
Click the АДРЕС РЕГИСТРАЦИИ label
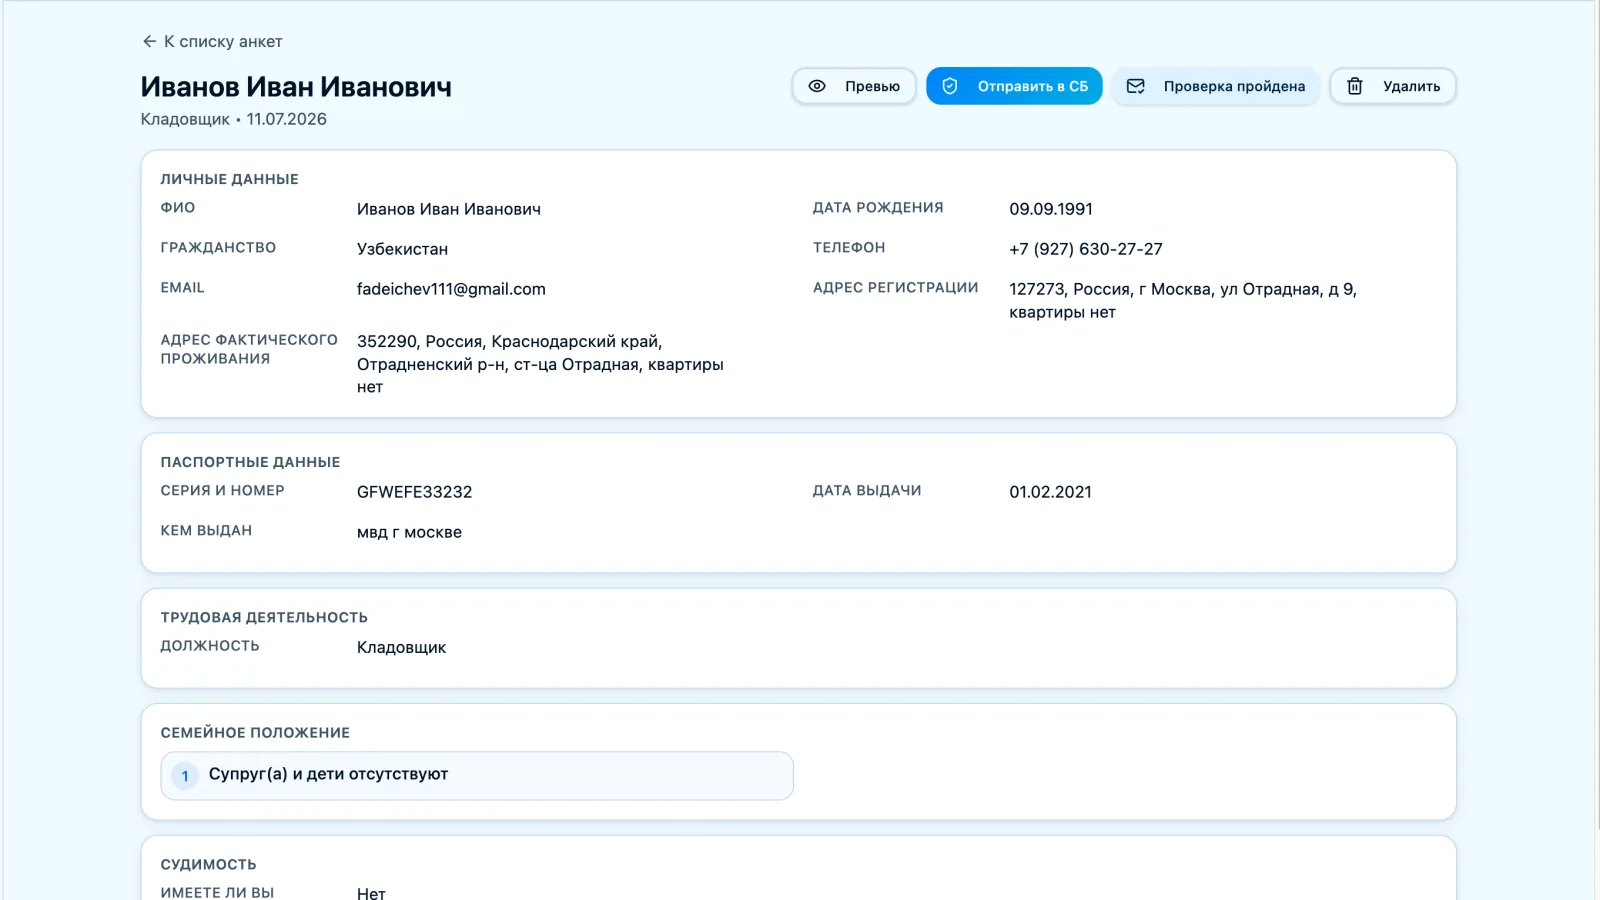click(x=896, y=288)
